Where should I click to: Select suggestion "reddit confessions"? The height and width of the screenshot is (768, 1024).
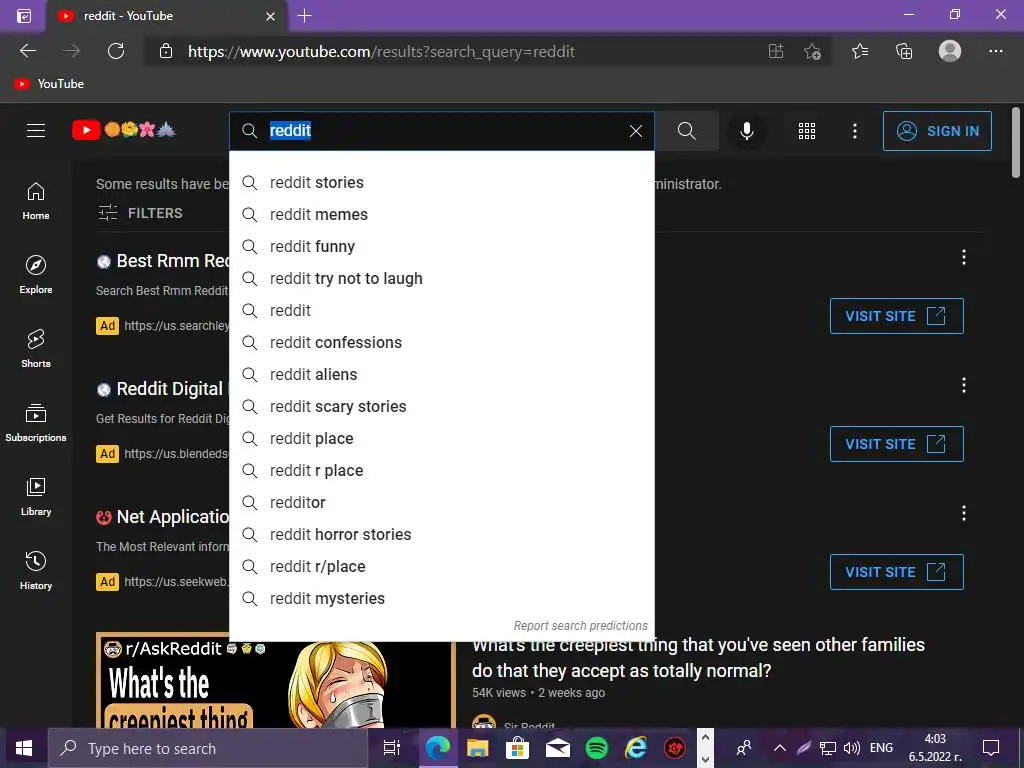pyautogui.click(x=441, y=342)
